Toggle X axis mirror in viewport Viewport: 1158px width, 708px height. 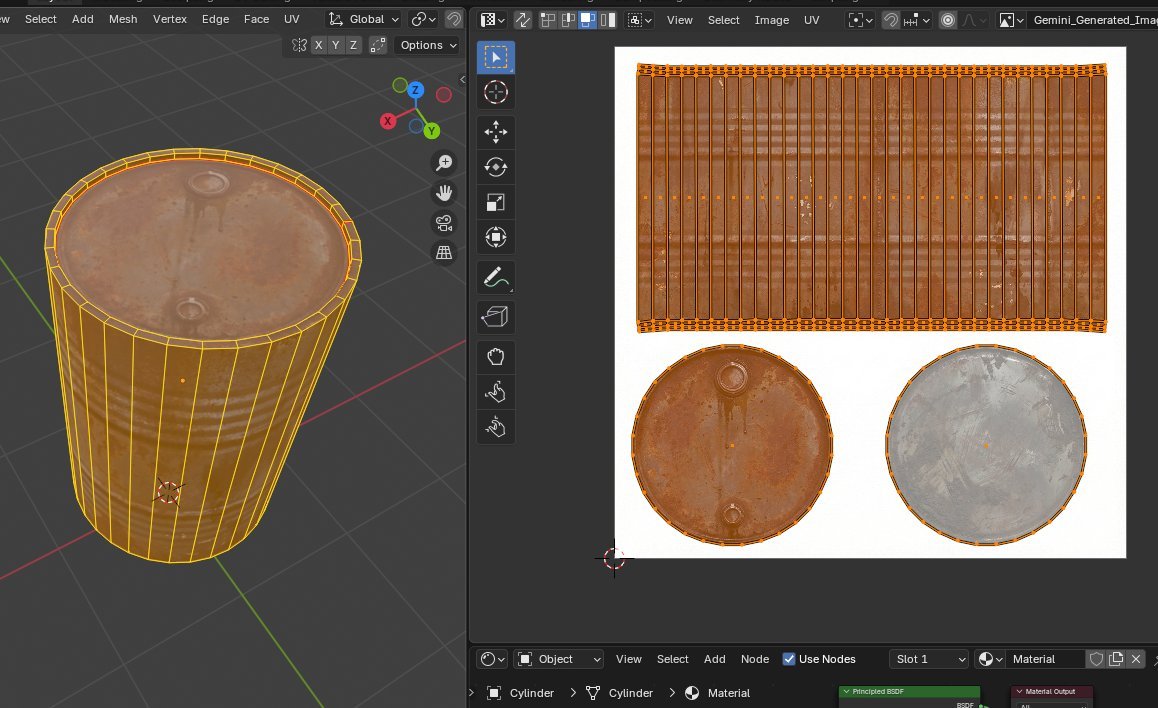[318, 45]
